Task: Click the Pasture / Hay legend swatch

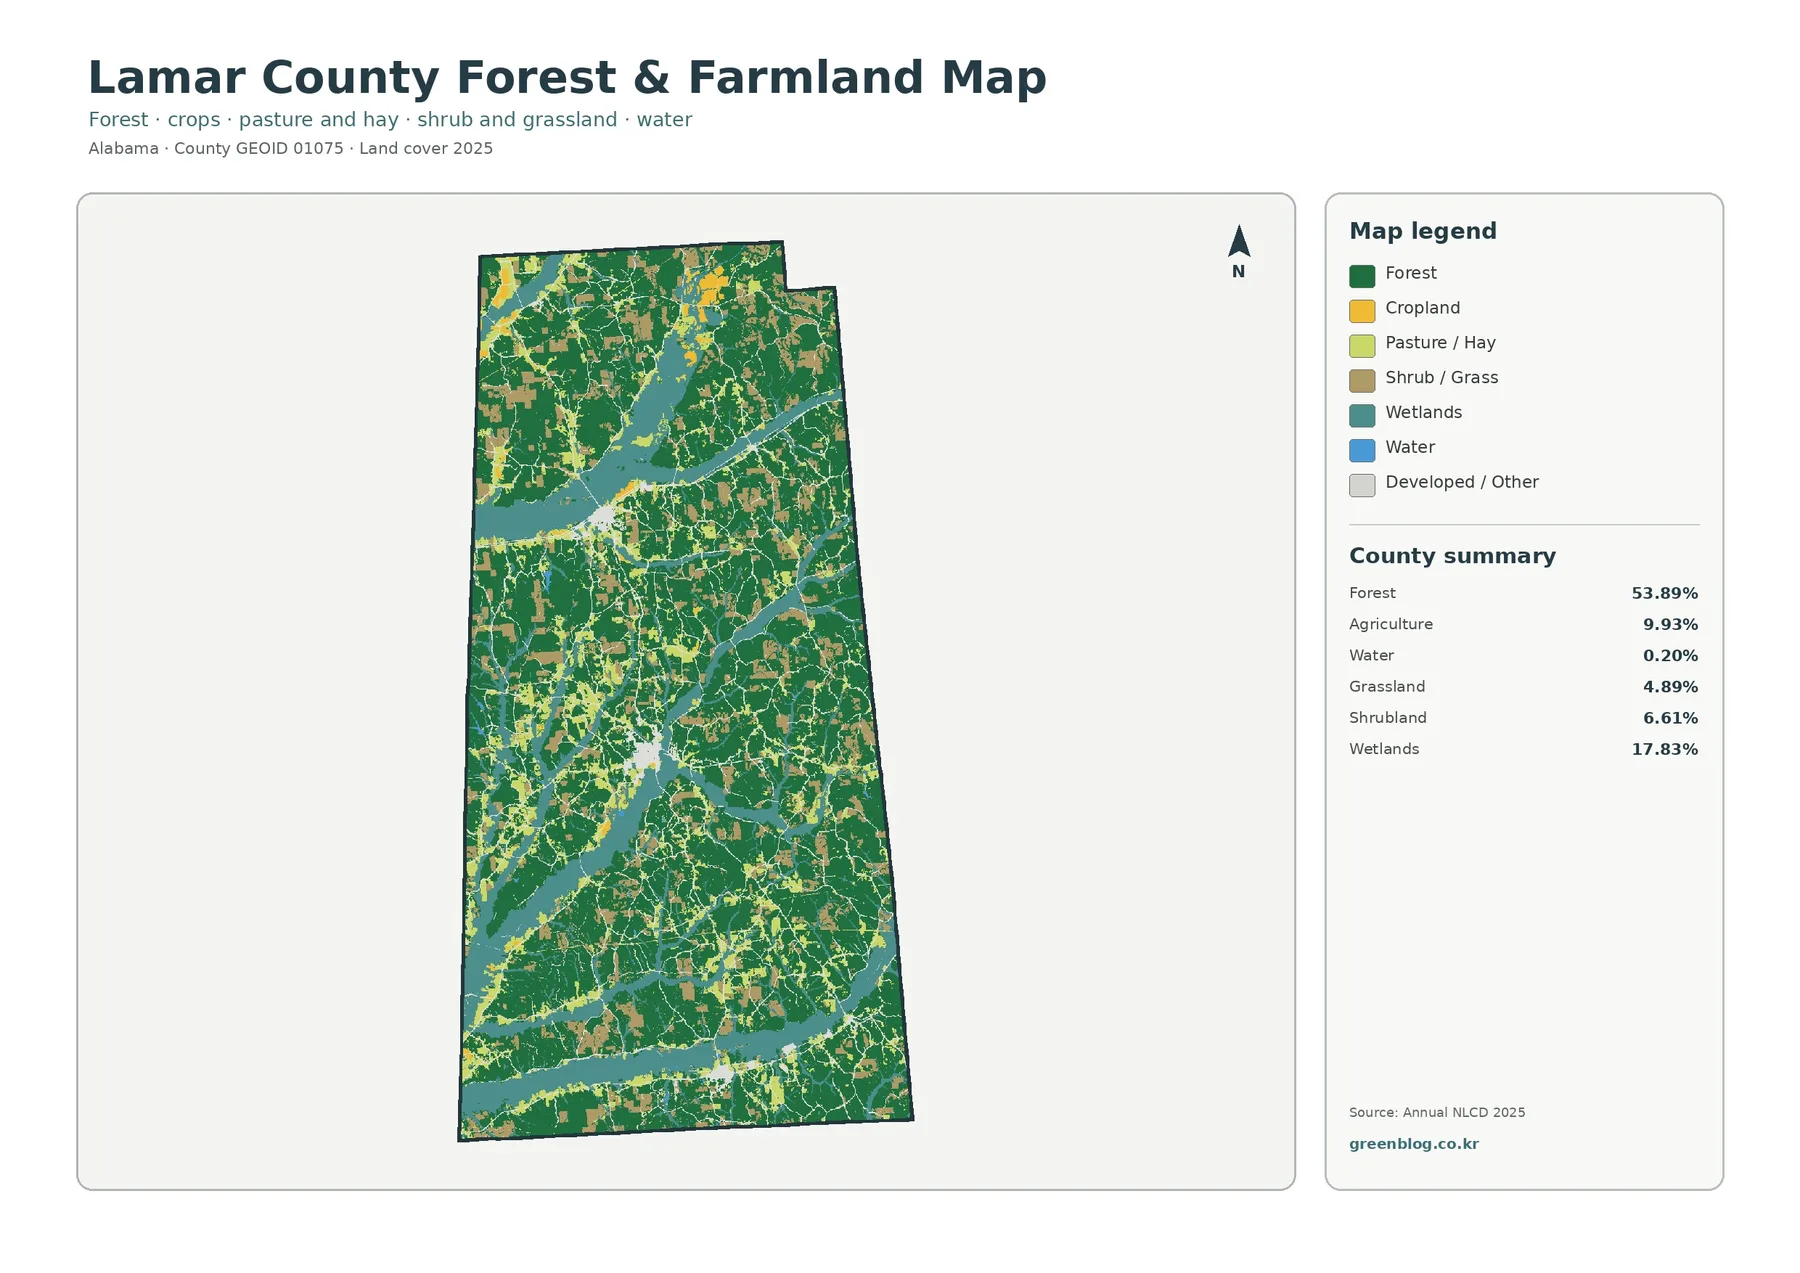Action: [x=1362, y=346]
